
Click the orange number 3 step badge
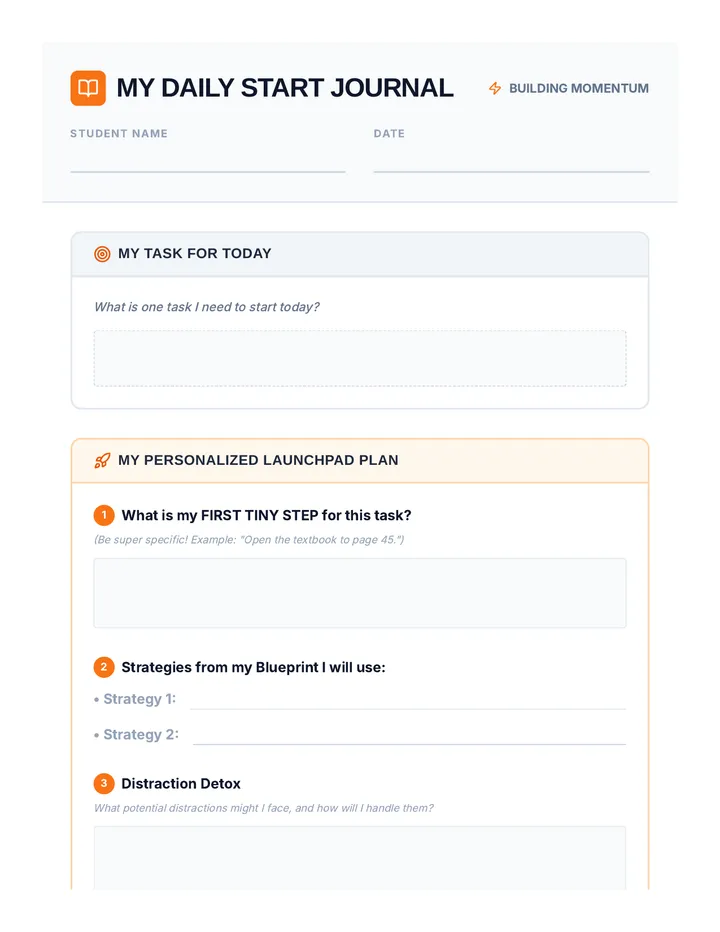[104, 783]
